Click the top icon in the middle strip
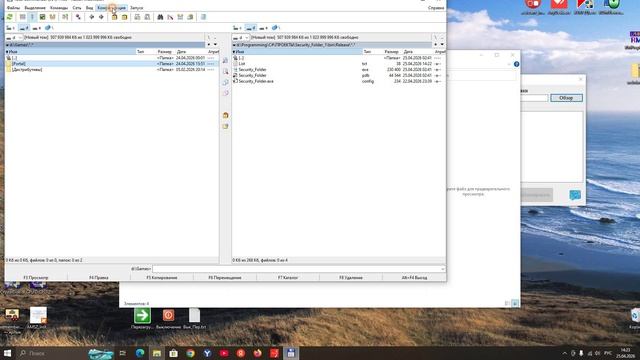Screen dimensions: 640x360 [x=225, y=60]
